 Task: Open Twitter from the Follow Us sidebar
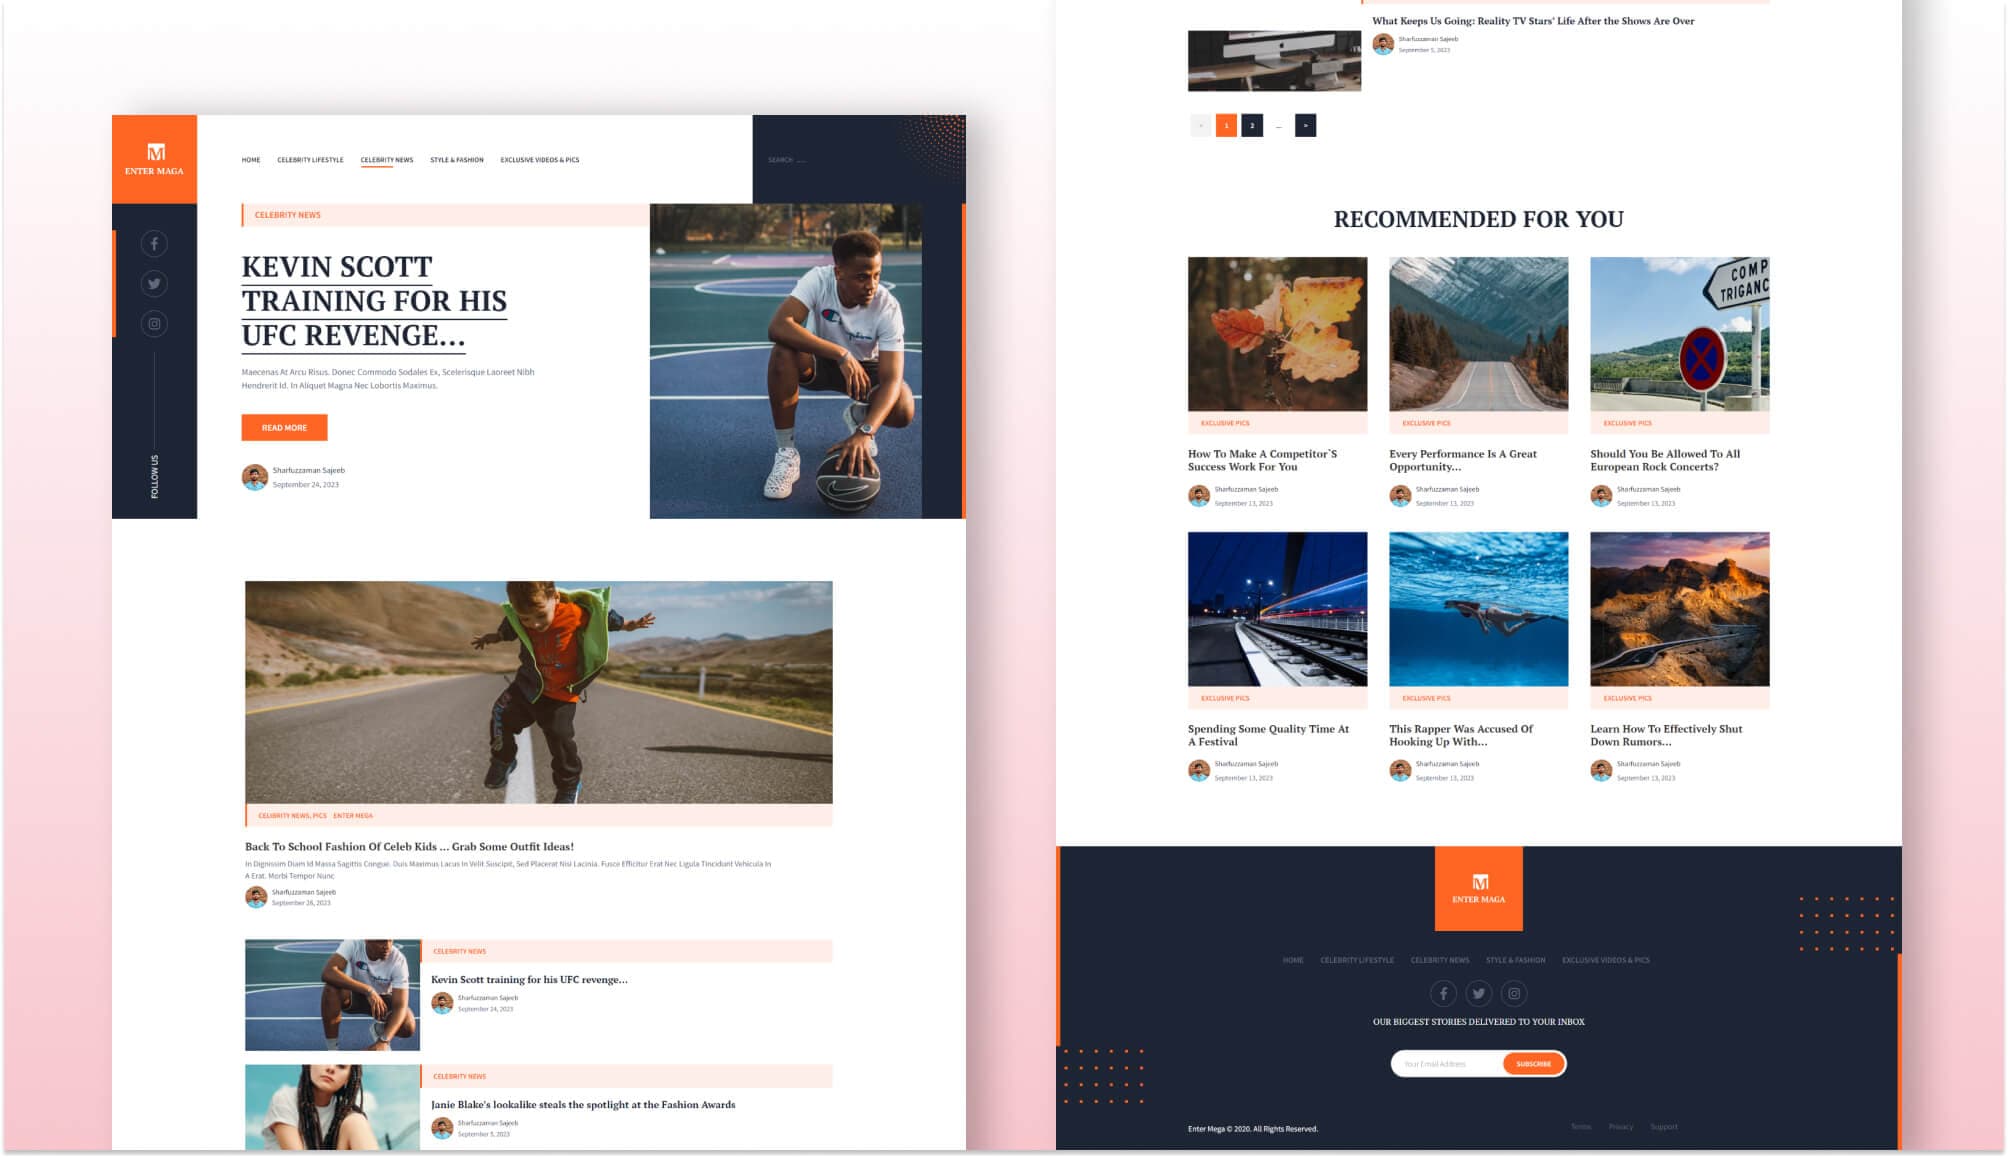point(154,283)
